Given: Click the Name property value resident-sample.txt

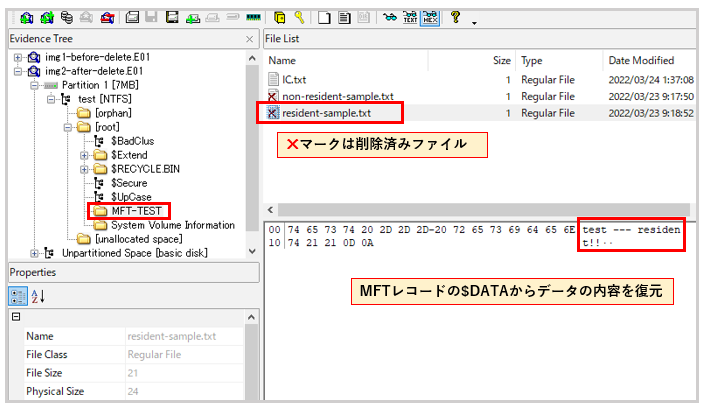Looking at the screenshot, I should (x=172, y=336).
